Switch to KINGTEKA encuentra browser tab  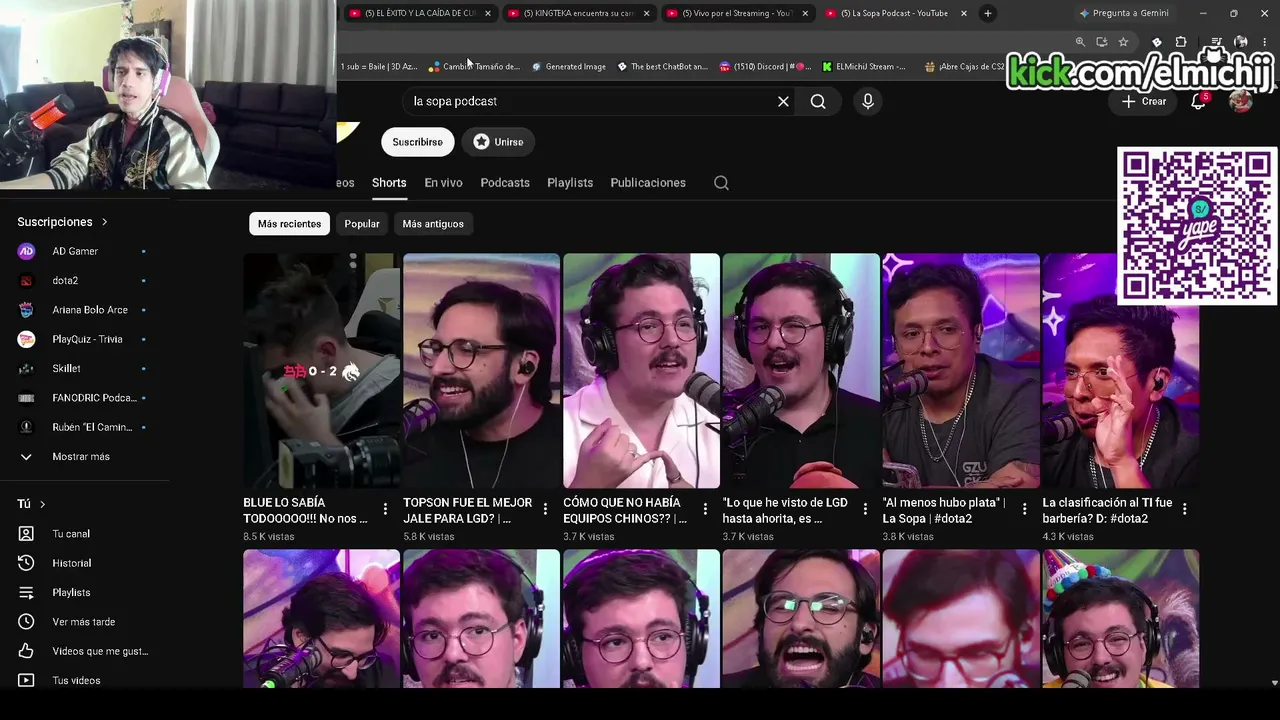point(577,13)
